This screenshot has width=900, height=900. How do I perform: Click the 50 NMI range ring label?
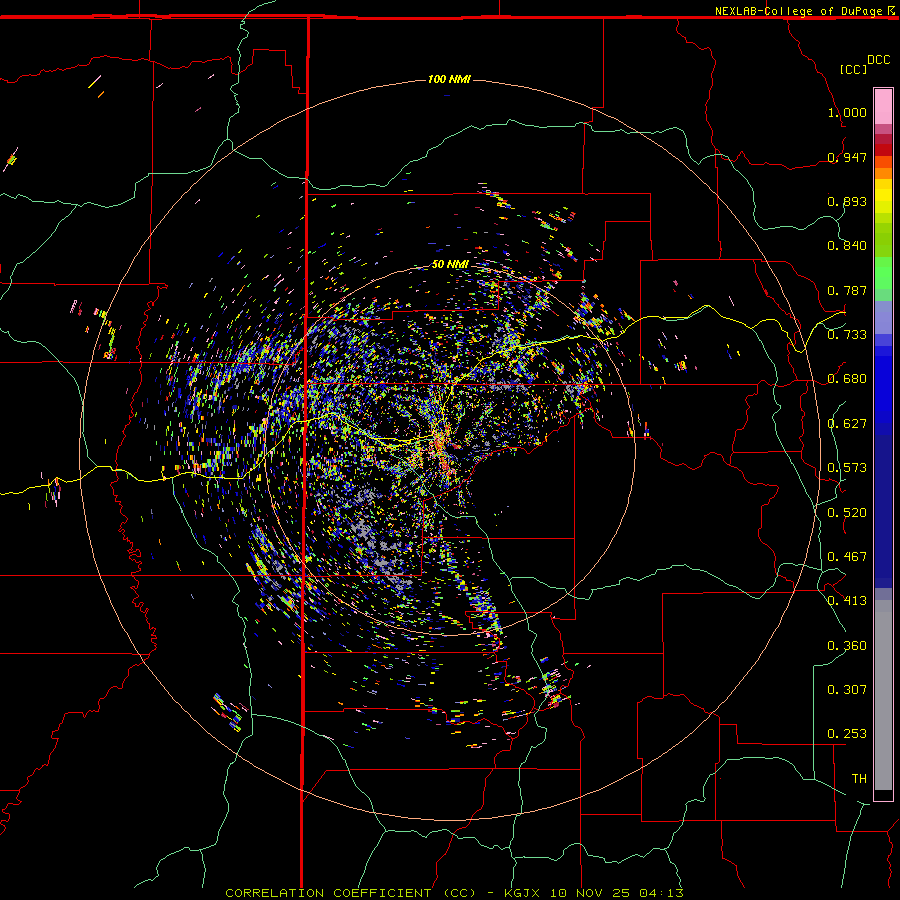pyautogui.click(x=451, y=264)
